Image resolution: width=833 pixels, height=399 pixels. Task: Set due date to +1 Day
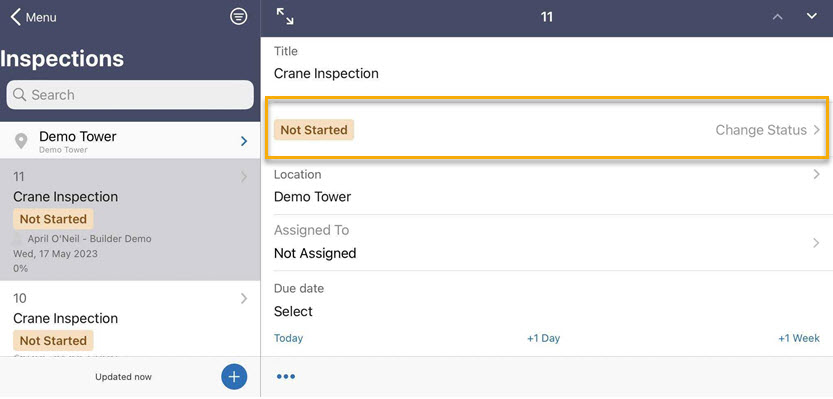point(543,338)
